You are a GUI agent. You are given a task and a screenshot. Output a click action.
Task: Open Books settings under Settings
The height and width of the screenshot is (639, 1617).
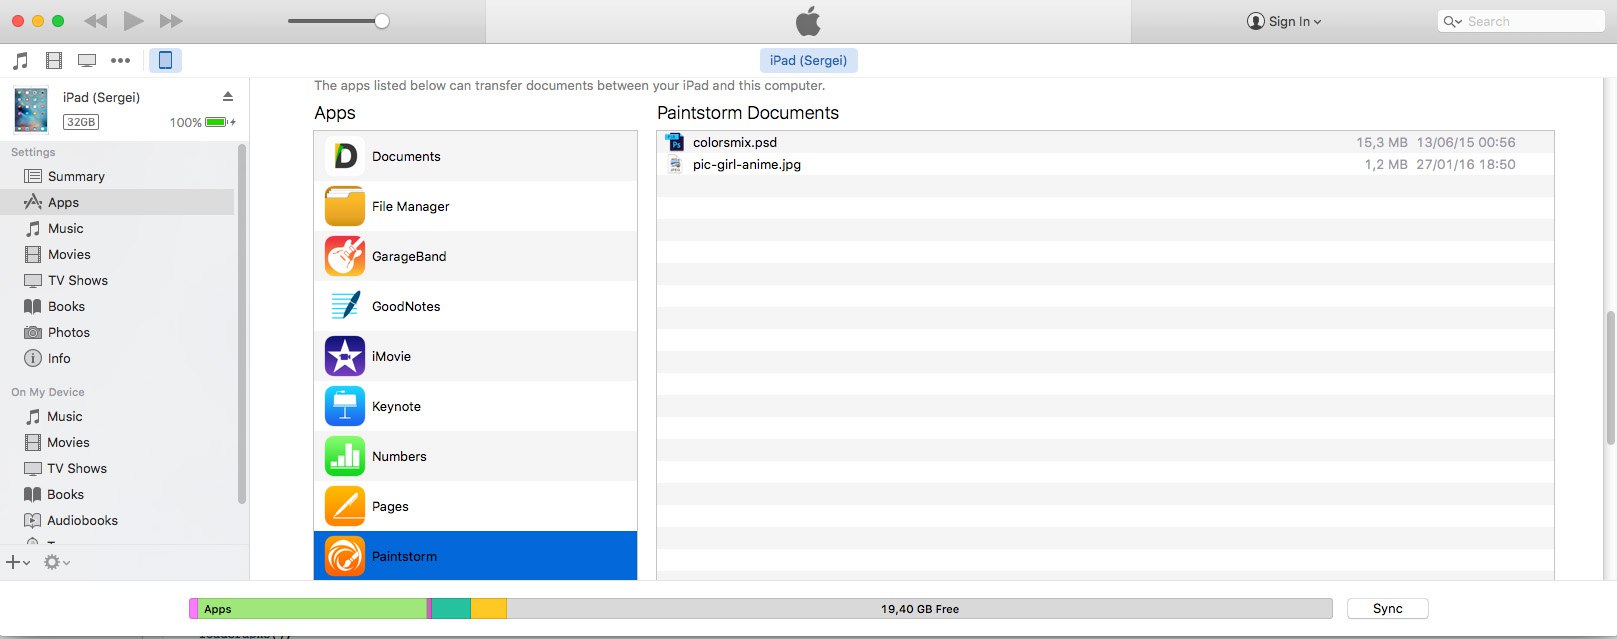[117, 306]
